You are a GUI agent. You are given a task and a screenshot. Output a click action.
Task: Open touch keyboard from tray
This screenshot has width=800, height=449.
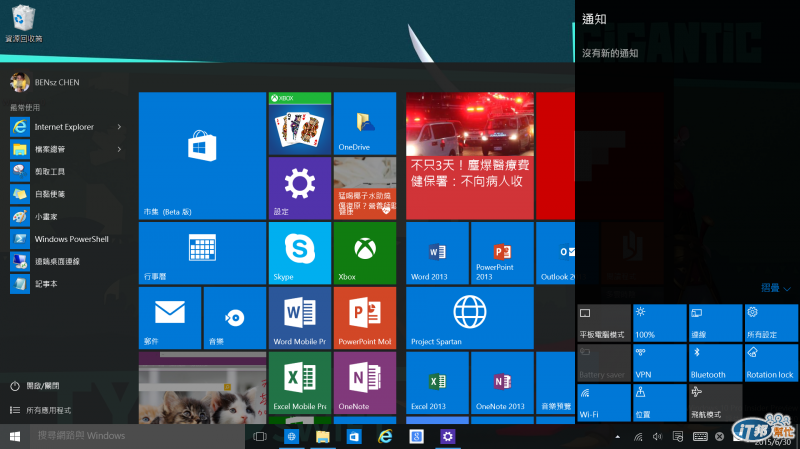point(700,437)
